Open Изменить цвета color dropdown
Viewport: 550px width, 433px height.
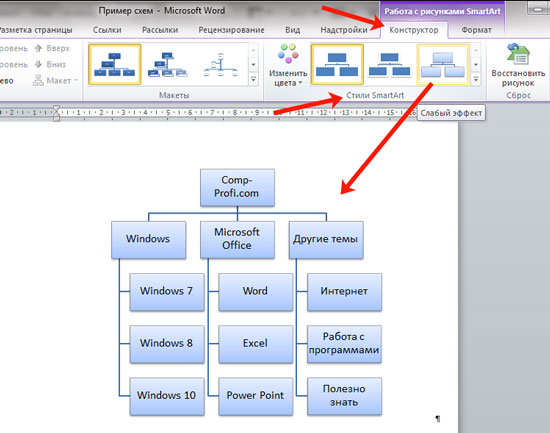[x=288, y=66]
